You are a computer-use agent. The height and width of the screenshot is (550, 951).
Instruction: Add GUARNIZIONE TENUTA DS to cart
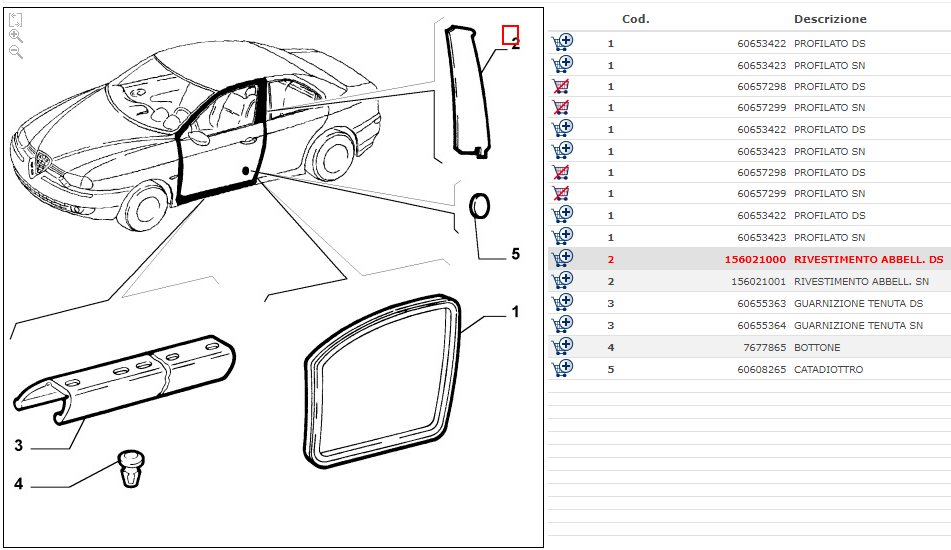click(x=562, y=303)
